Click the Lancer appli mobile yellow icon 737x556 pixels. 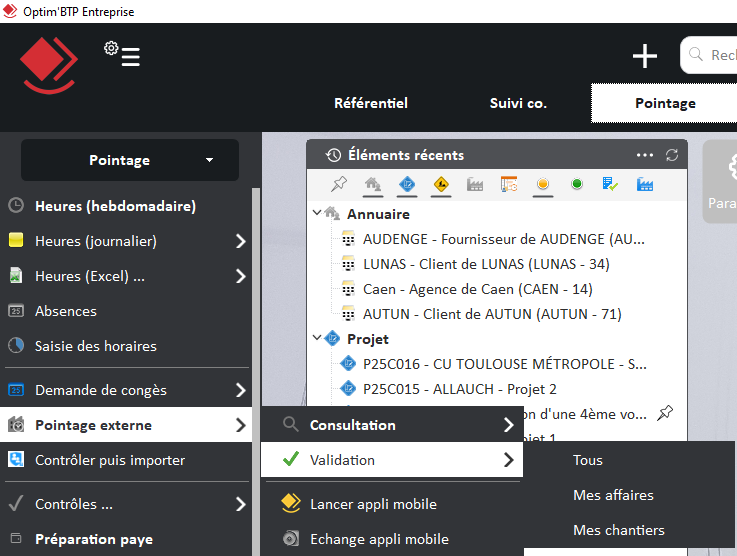coord(291,503)
